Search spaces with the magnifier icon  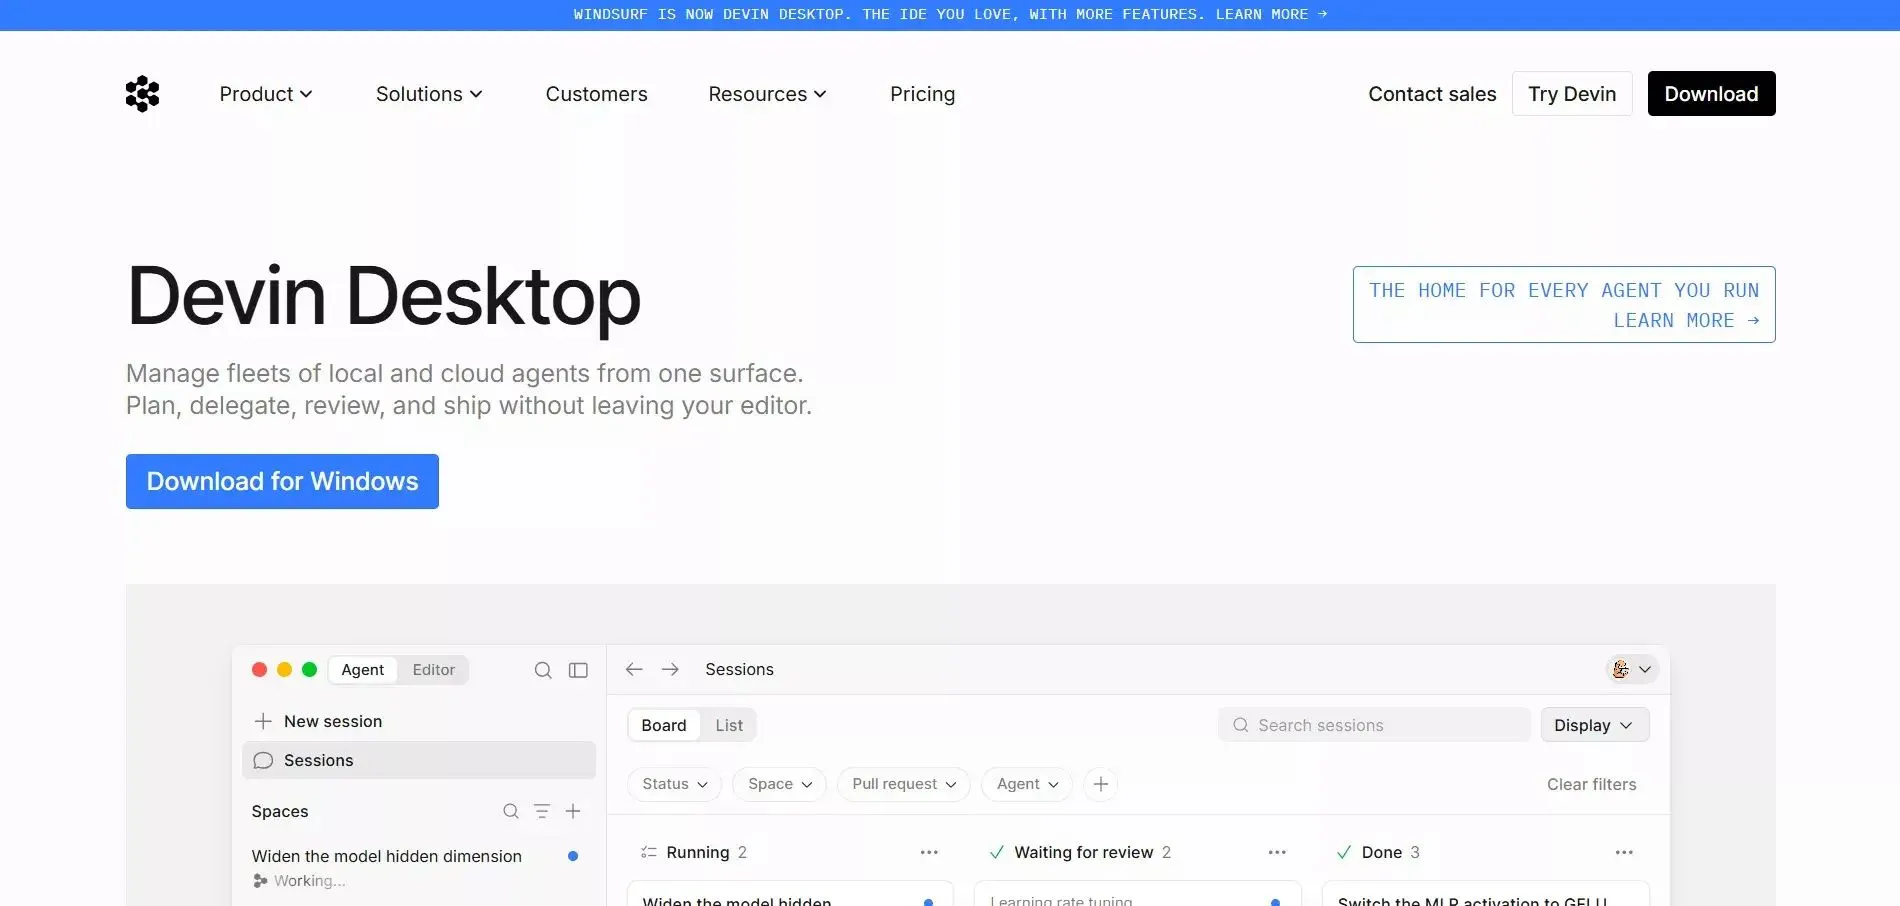(511, 811)
